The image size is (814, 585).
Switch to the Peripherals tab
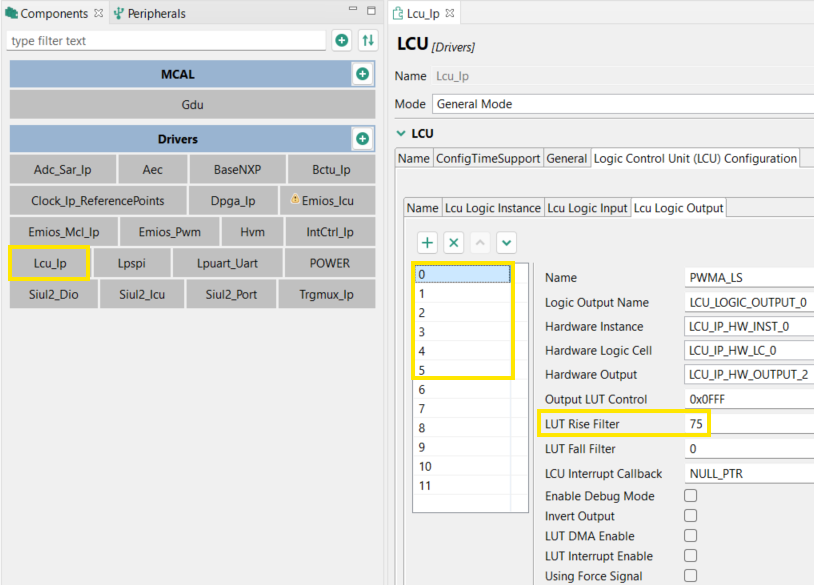coord(150,13)
